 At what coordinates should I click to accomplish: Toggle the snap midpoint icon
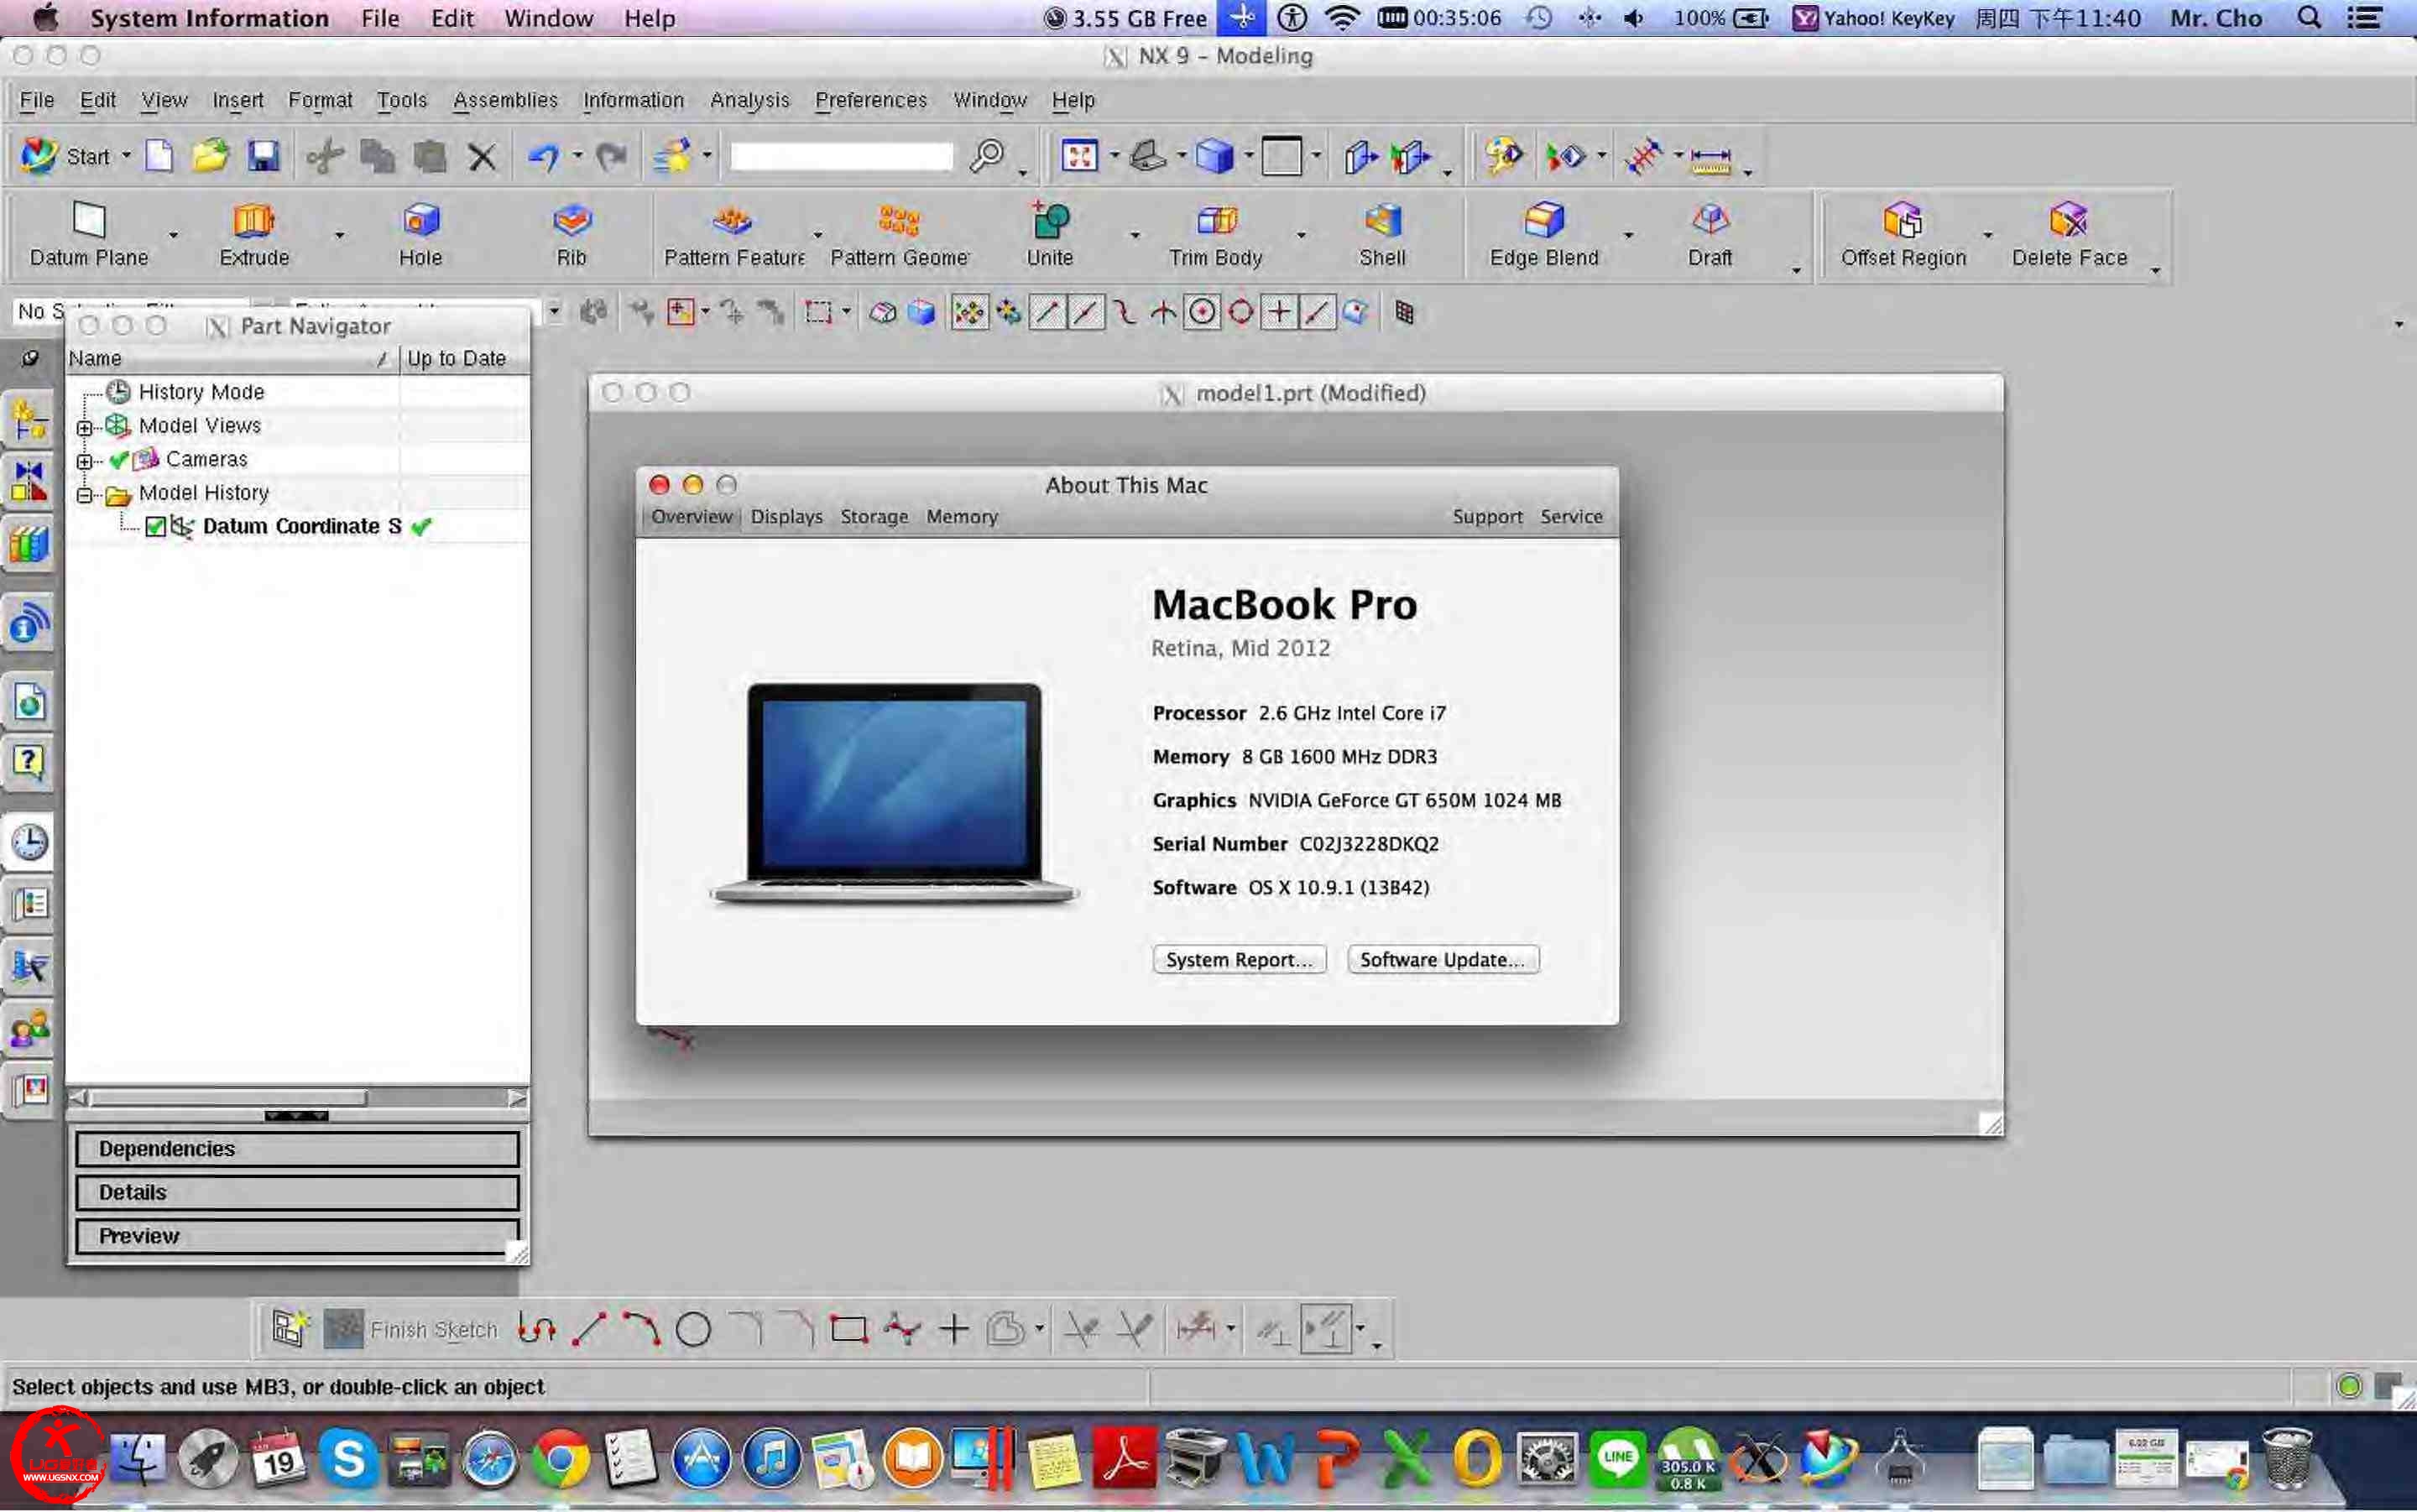[x=1085, y=313]
